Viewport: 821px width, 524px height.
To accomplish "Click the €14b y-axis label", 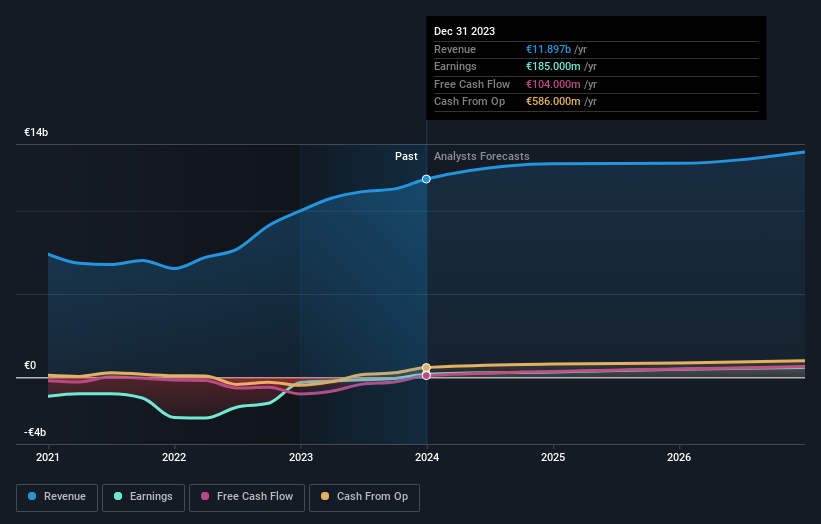I will 36,132.
